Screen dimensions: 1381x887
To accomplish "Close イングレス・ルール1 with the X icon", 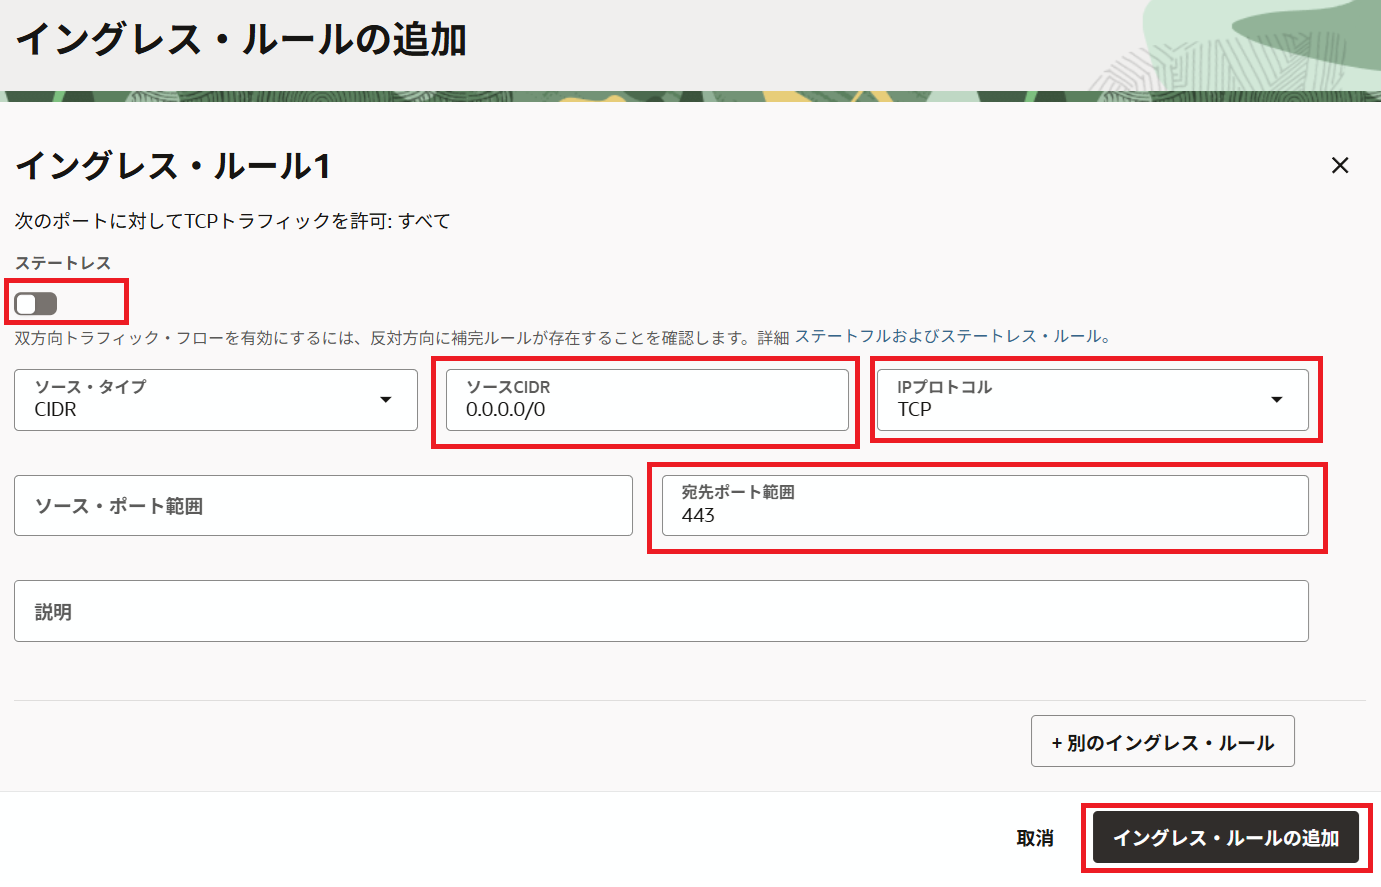I will tap(1340, 165).
